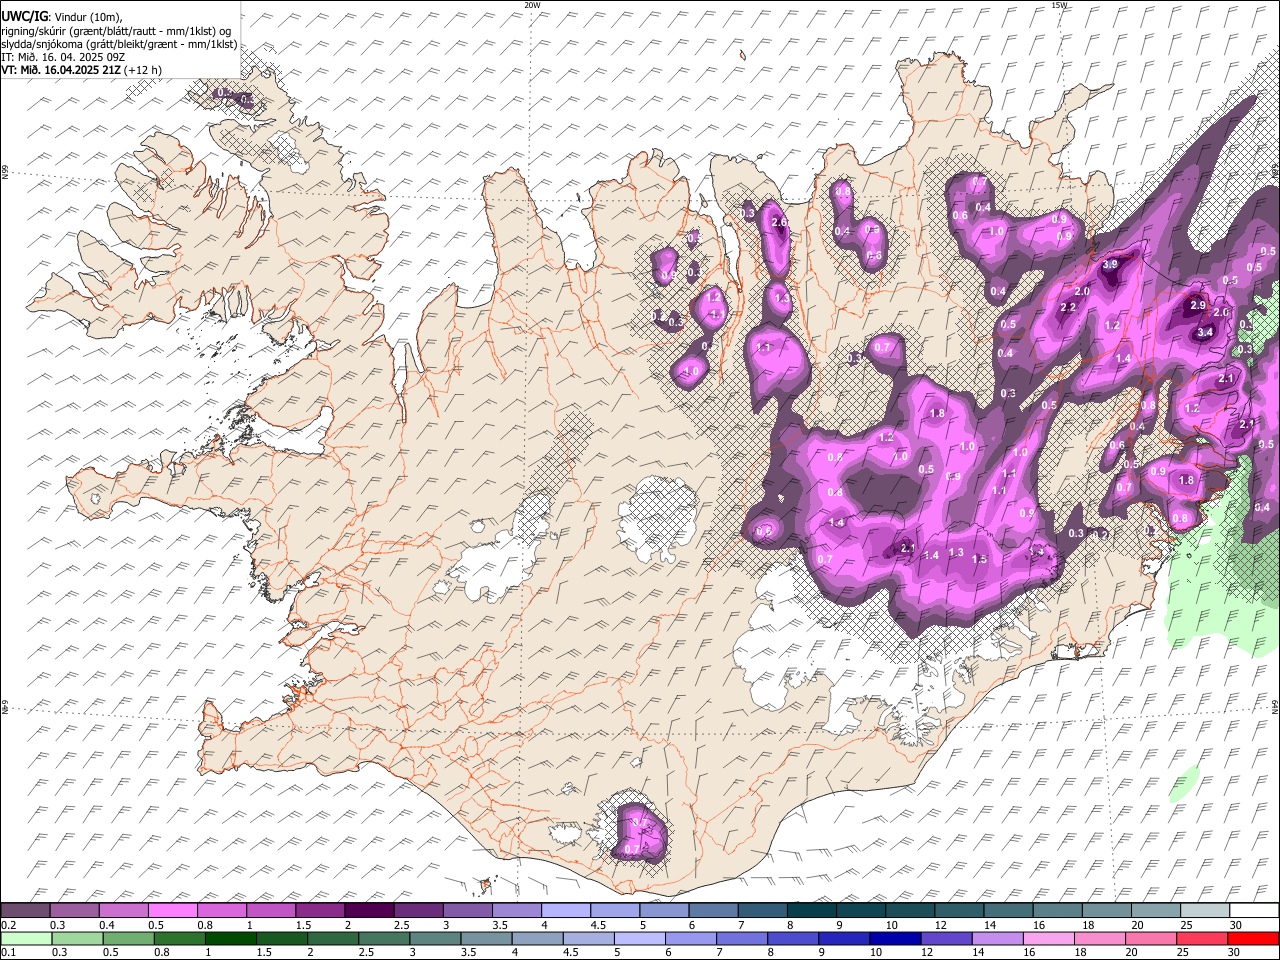Click the "3.4" snowfall value on the map
Viewport: 1280px width, 960px height.
pyautogui.click(x=1205, y=332)
